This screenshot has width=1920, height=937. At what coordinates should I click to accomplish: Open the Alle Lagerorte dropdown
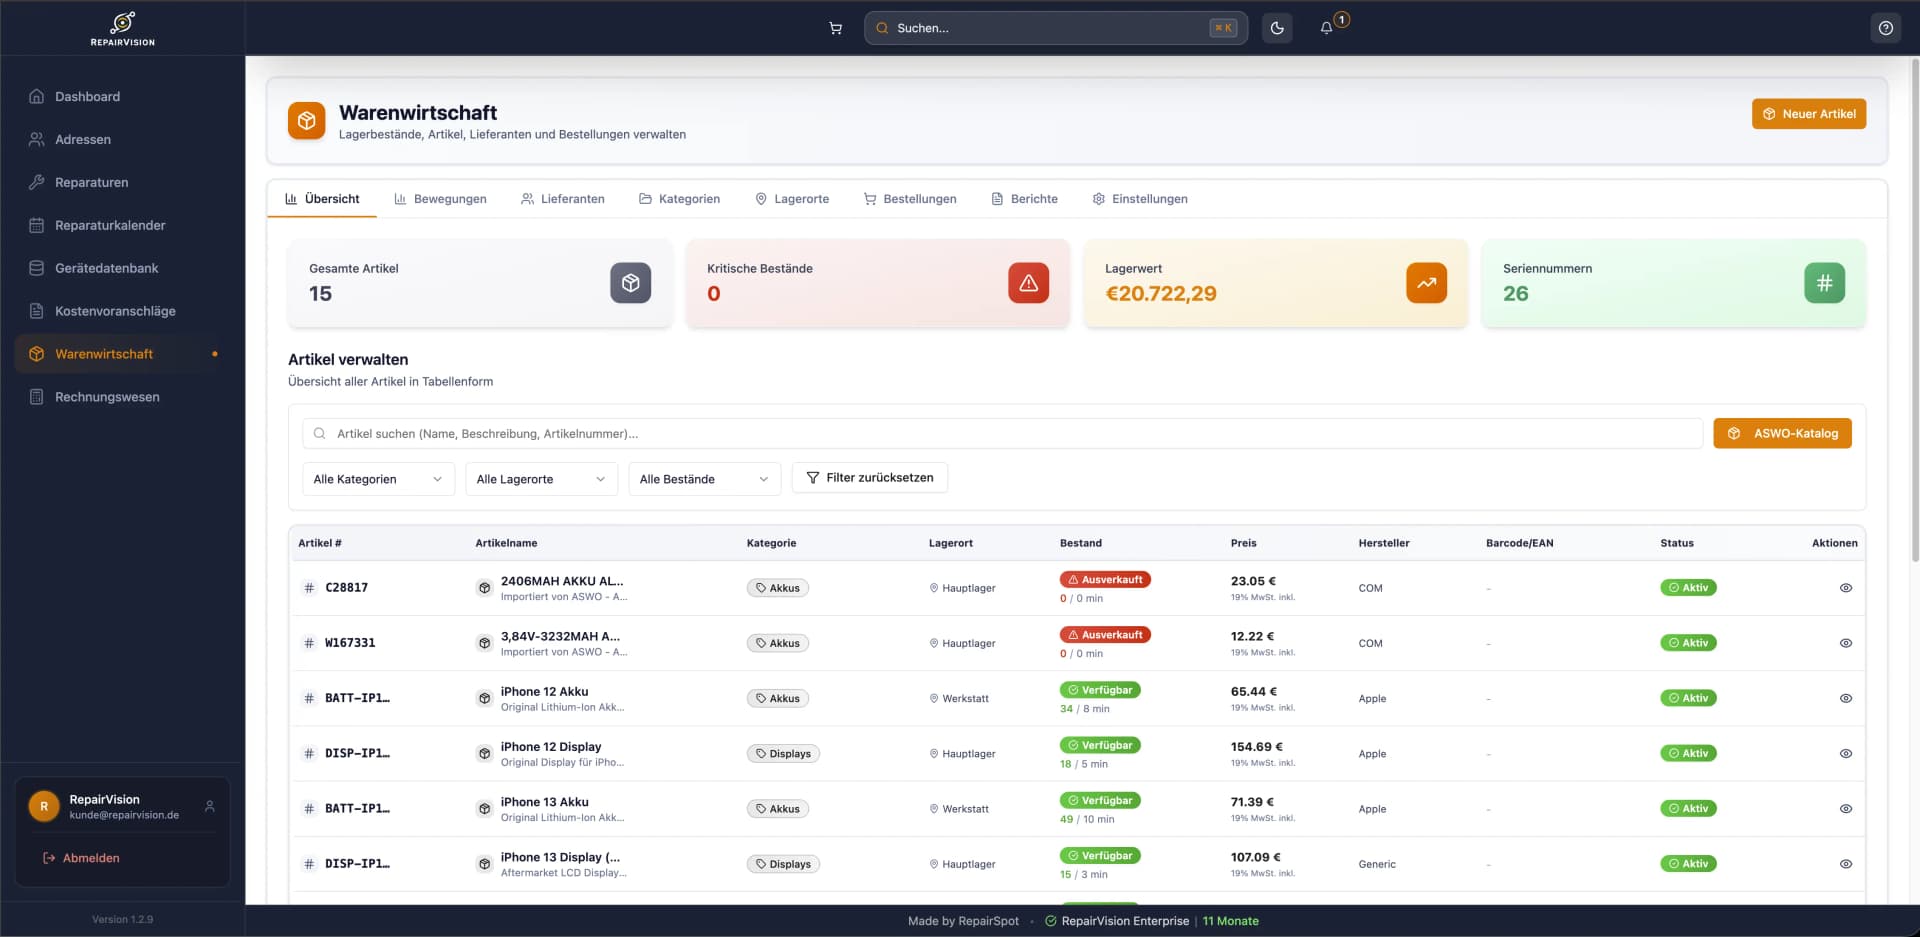[541, 479]
